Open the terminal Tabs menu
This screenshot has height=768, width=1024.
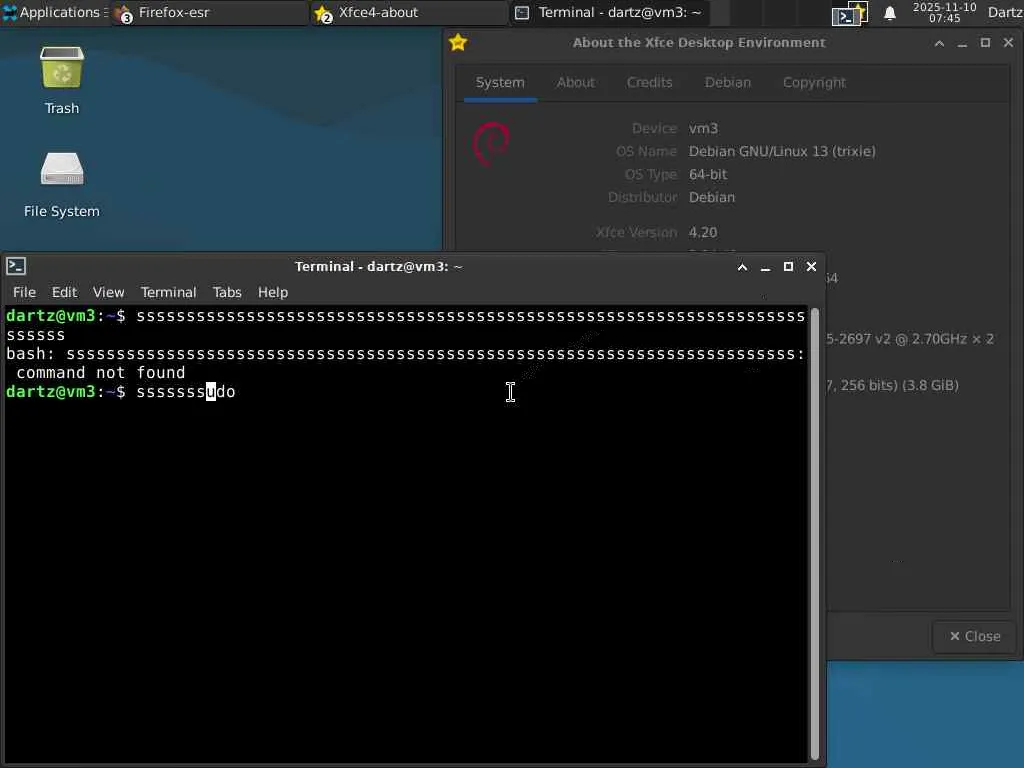(227, 292)
